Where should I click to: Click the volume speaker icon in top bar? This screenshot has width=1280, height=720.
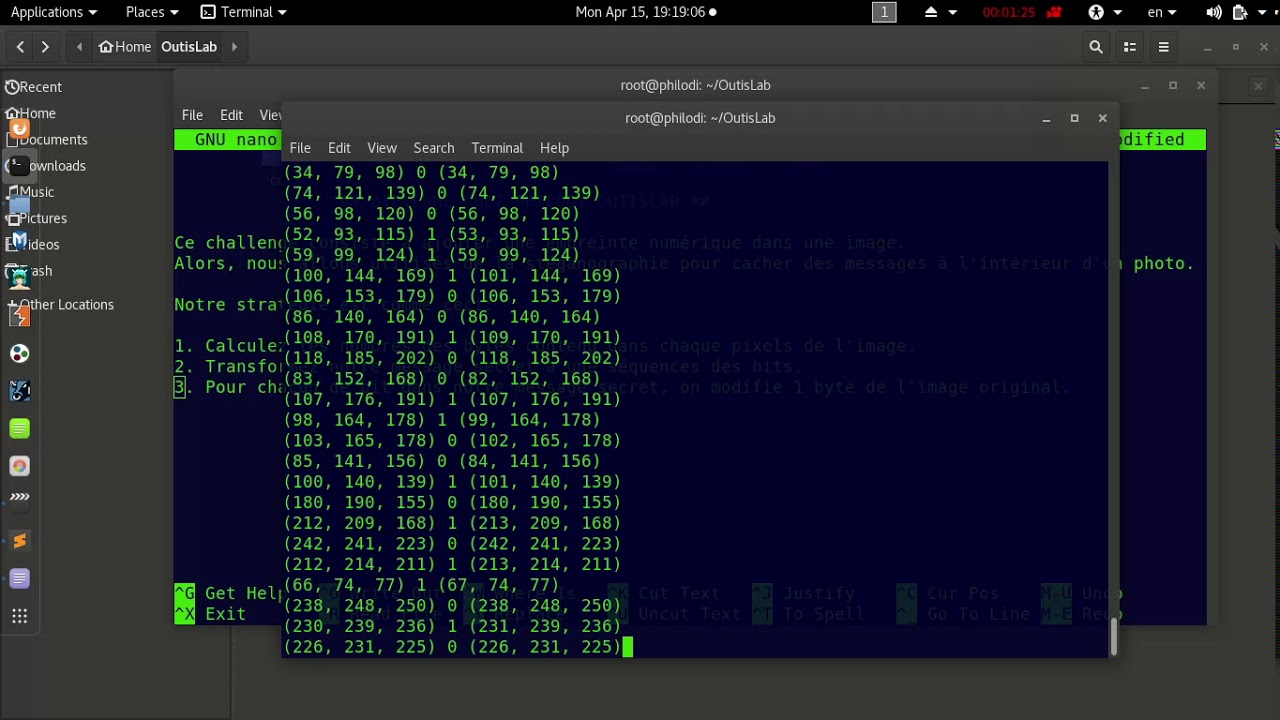click(x=1214, y=12)
